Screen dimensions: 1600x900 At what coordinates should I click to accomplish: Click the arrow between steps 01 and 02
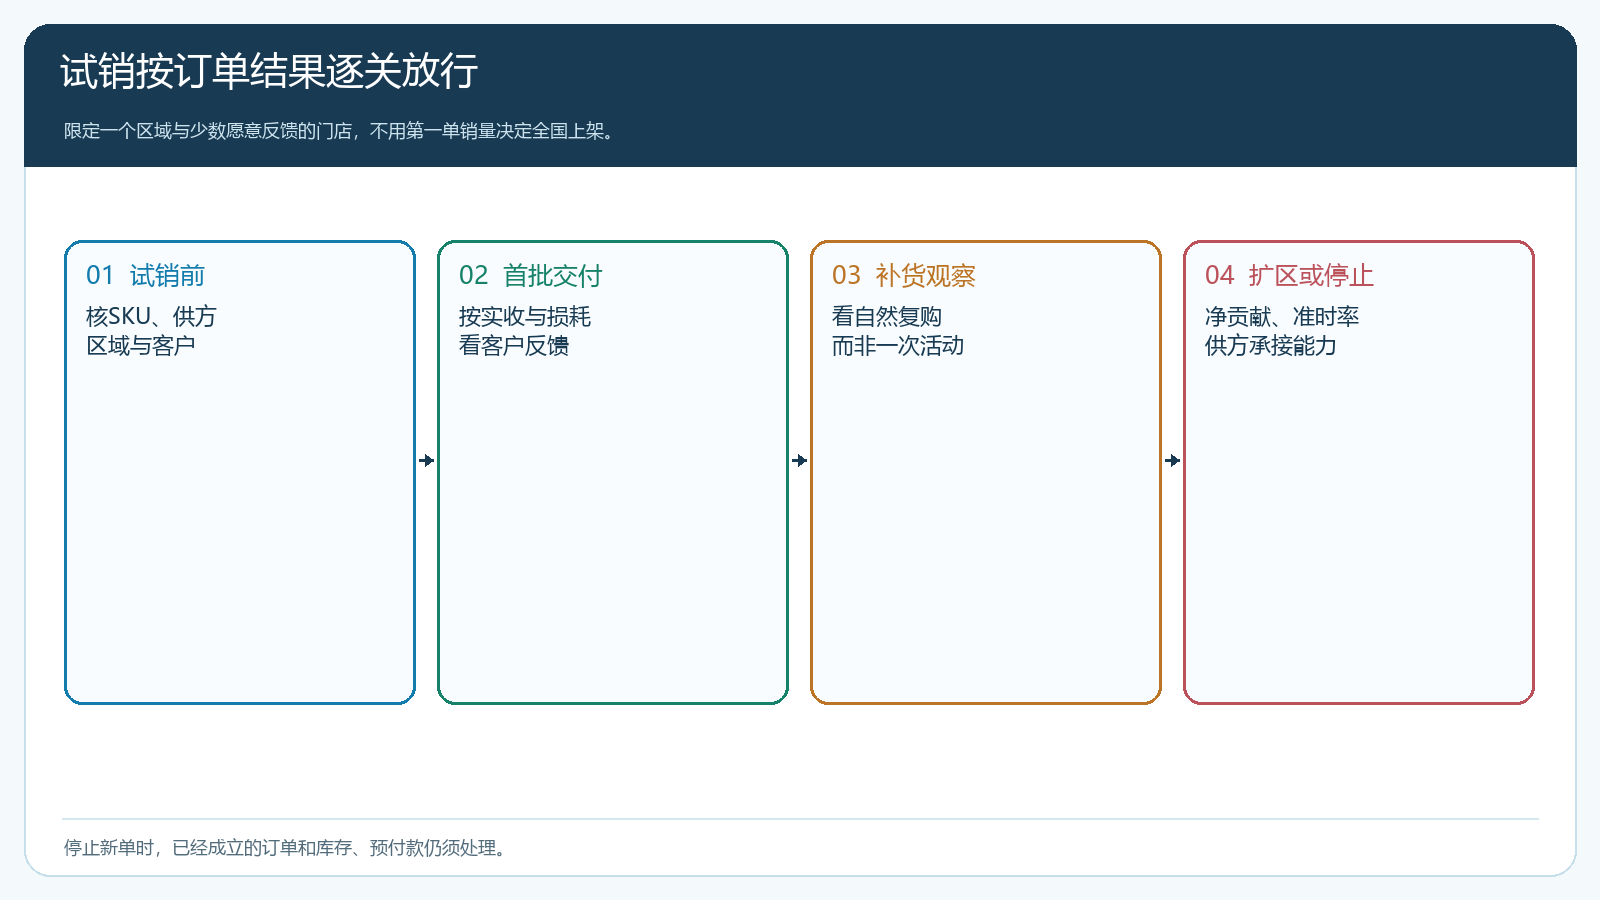[x=427, y=461]
